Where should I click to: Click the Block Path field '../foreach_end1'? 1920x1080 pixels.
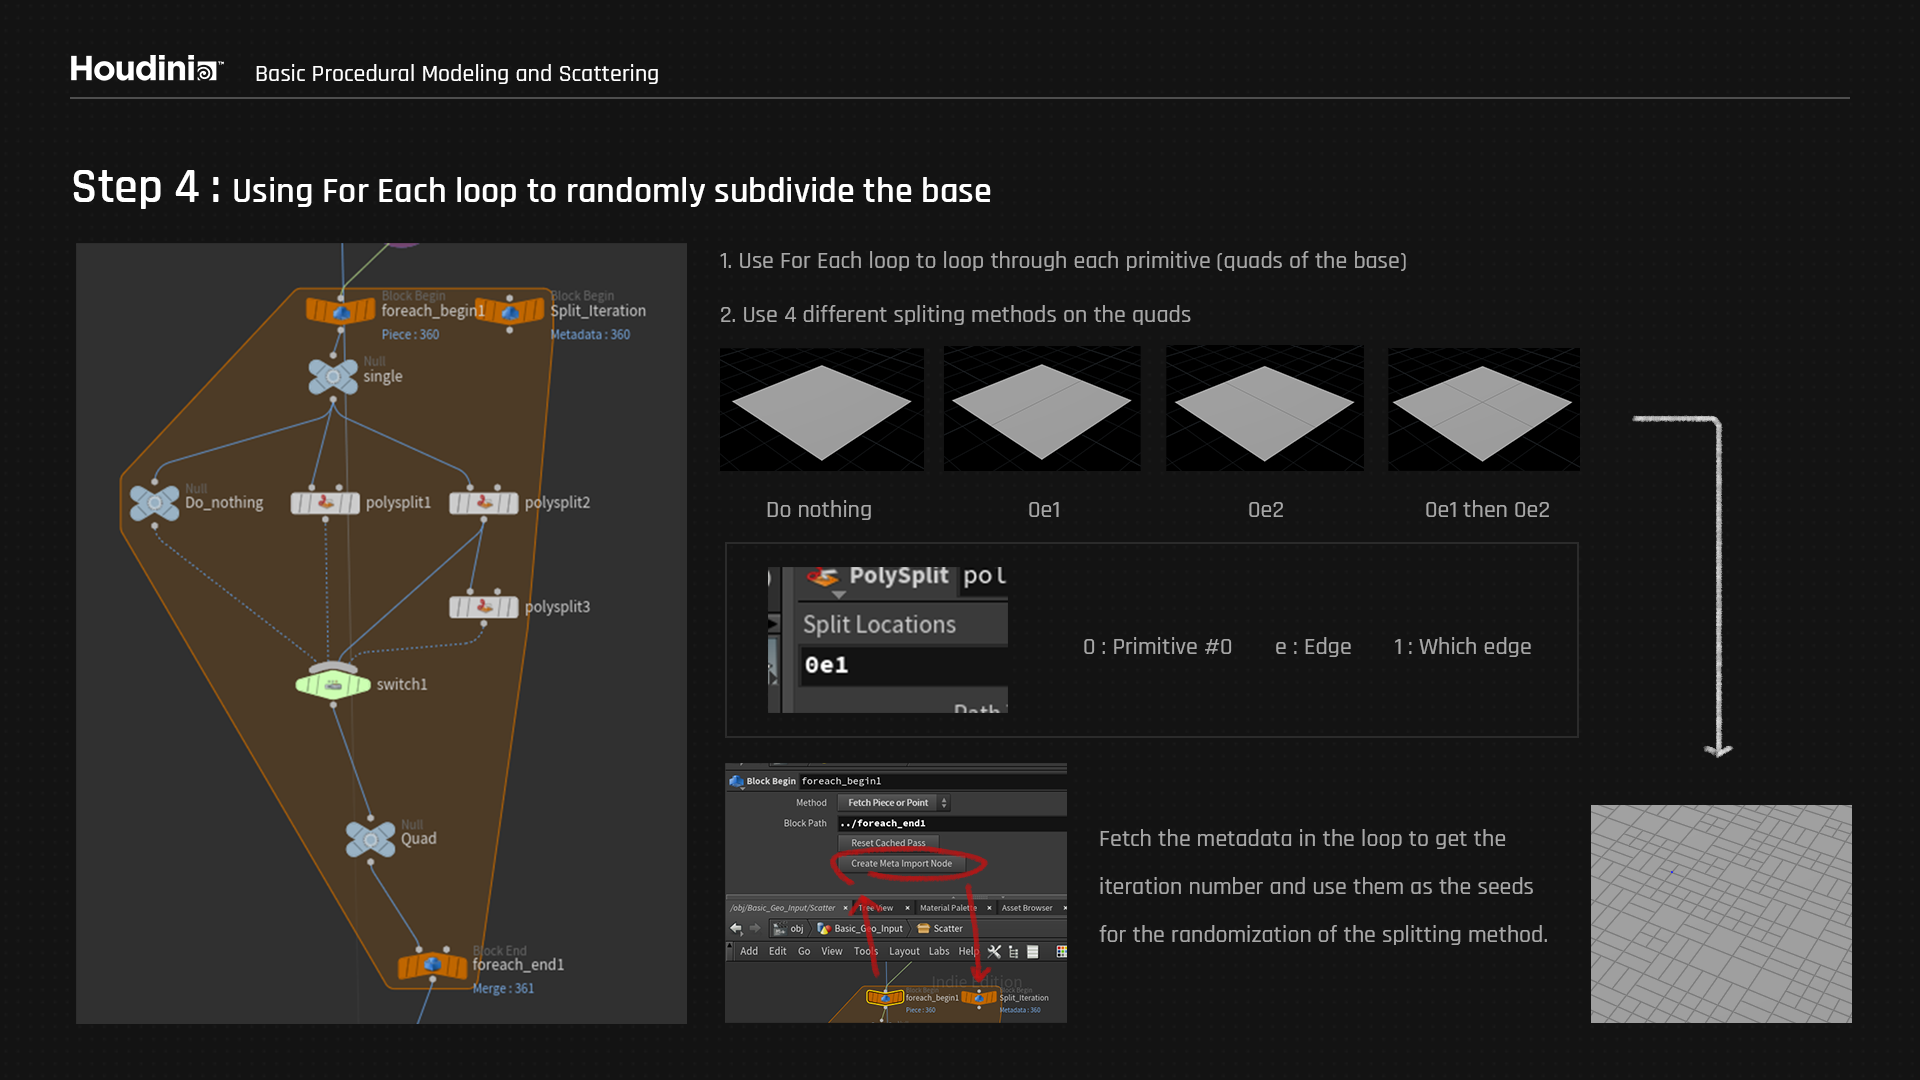coord(951,823)
